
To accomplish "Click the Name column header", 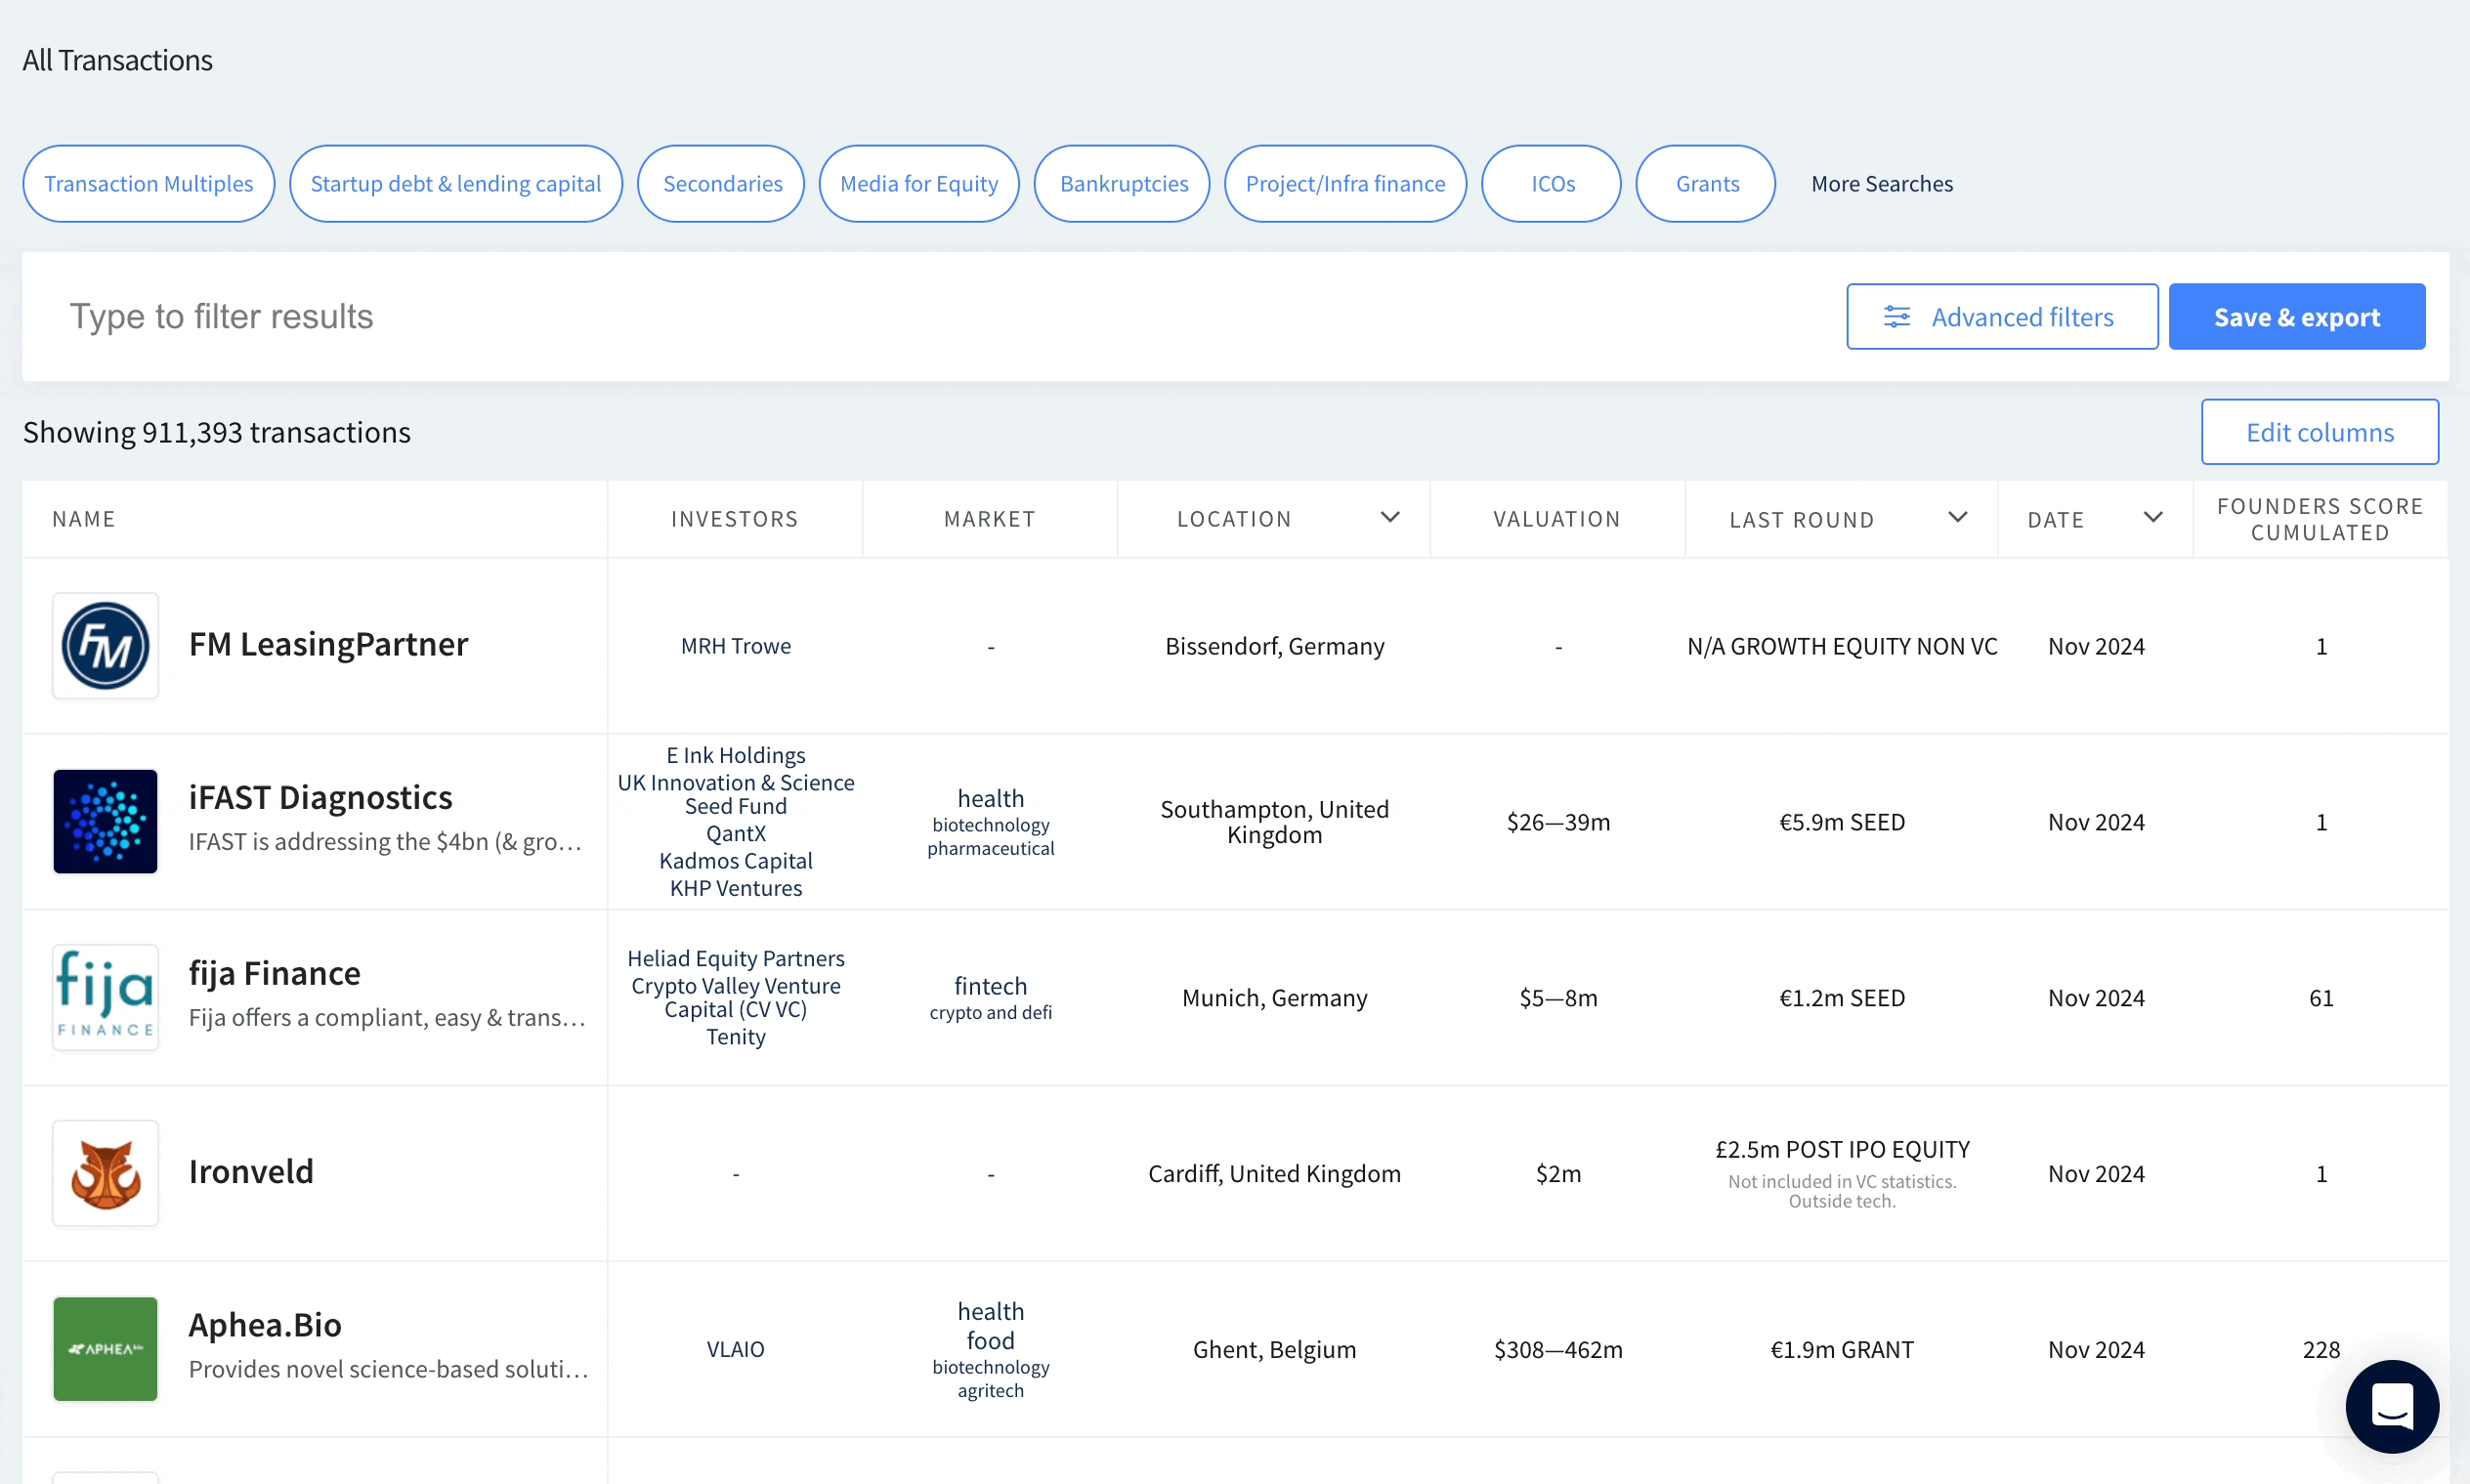I will click(84, 519).
